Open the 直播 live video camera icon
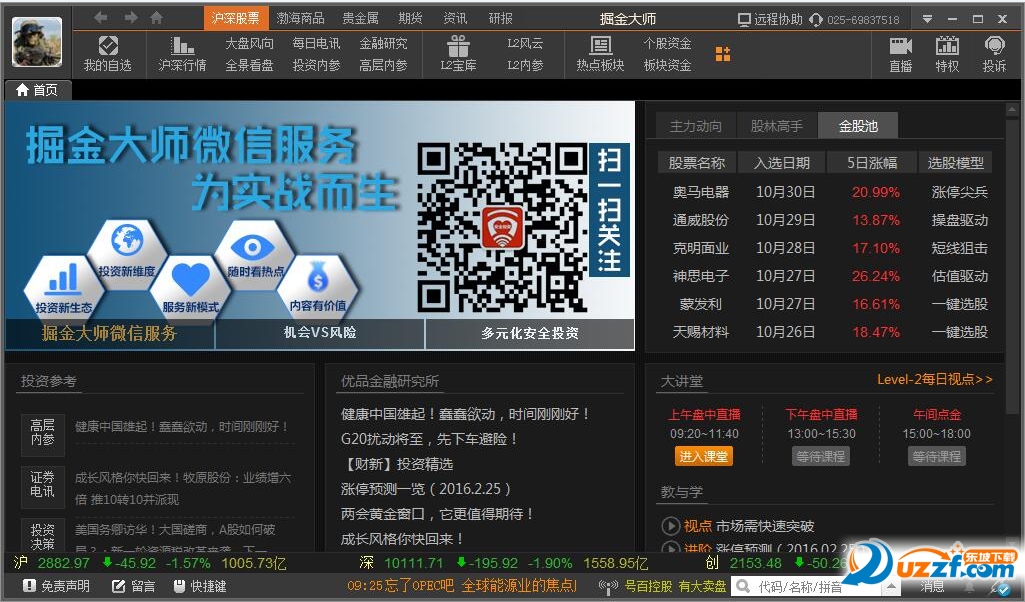Image resolution: width=1025 pixels, height=602 pixels. click(x=901, y=46)
